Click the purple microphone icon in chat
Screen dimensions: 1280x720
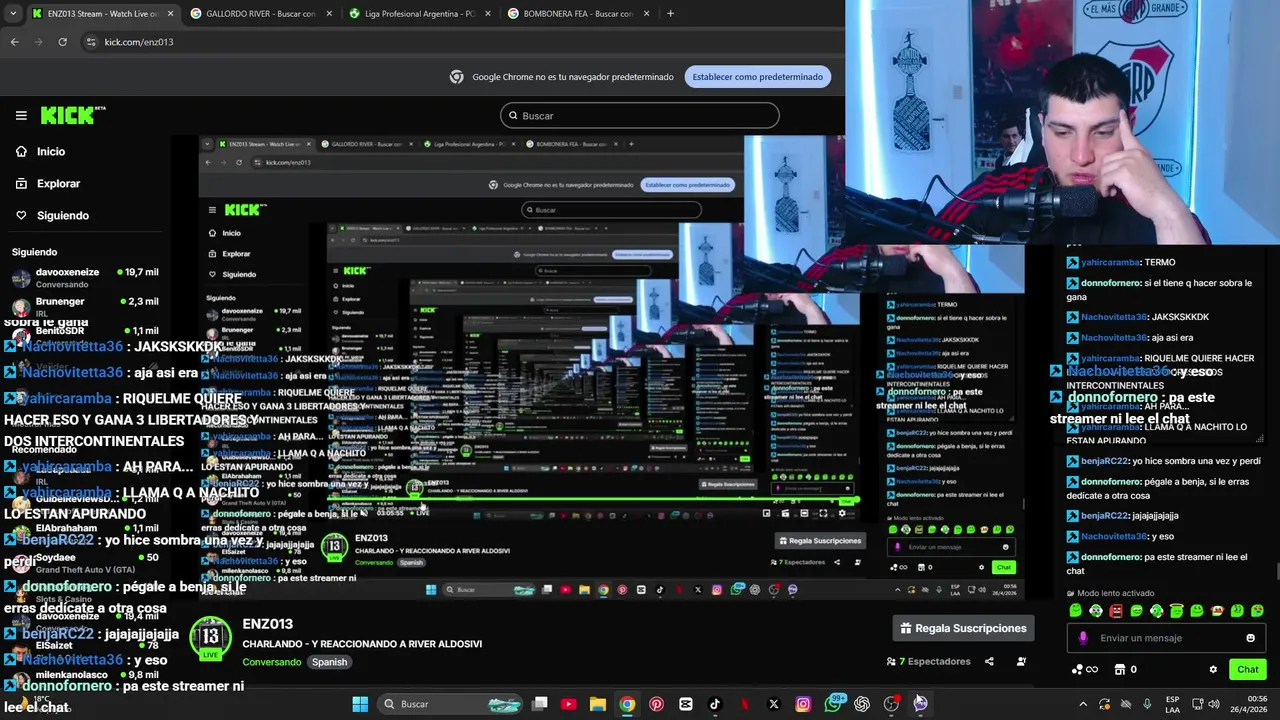(1083, 638)
